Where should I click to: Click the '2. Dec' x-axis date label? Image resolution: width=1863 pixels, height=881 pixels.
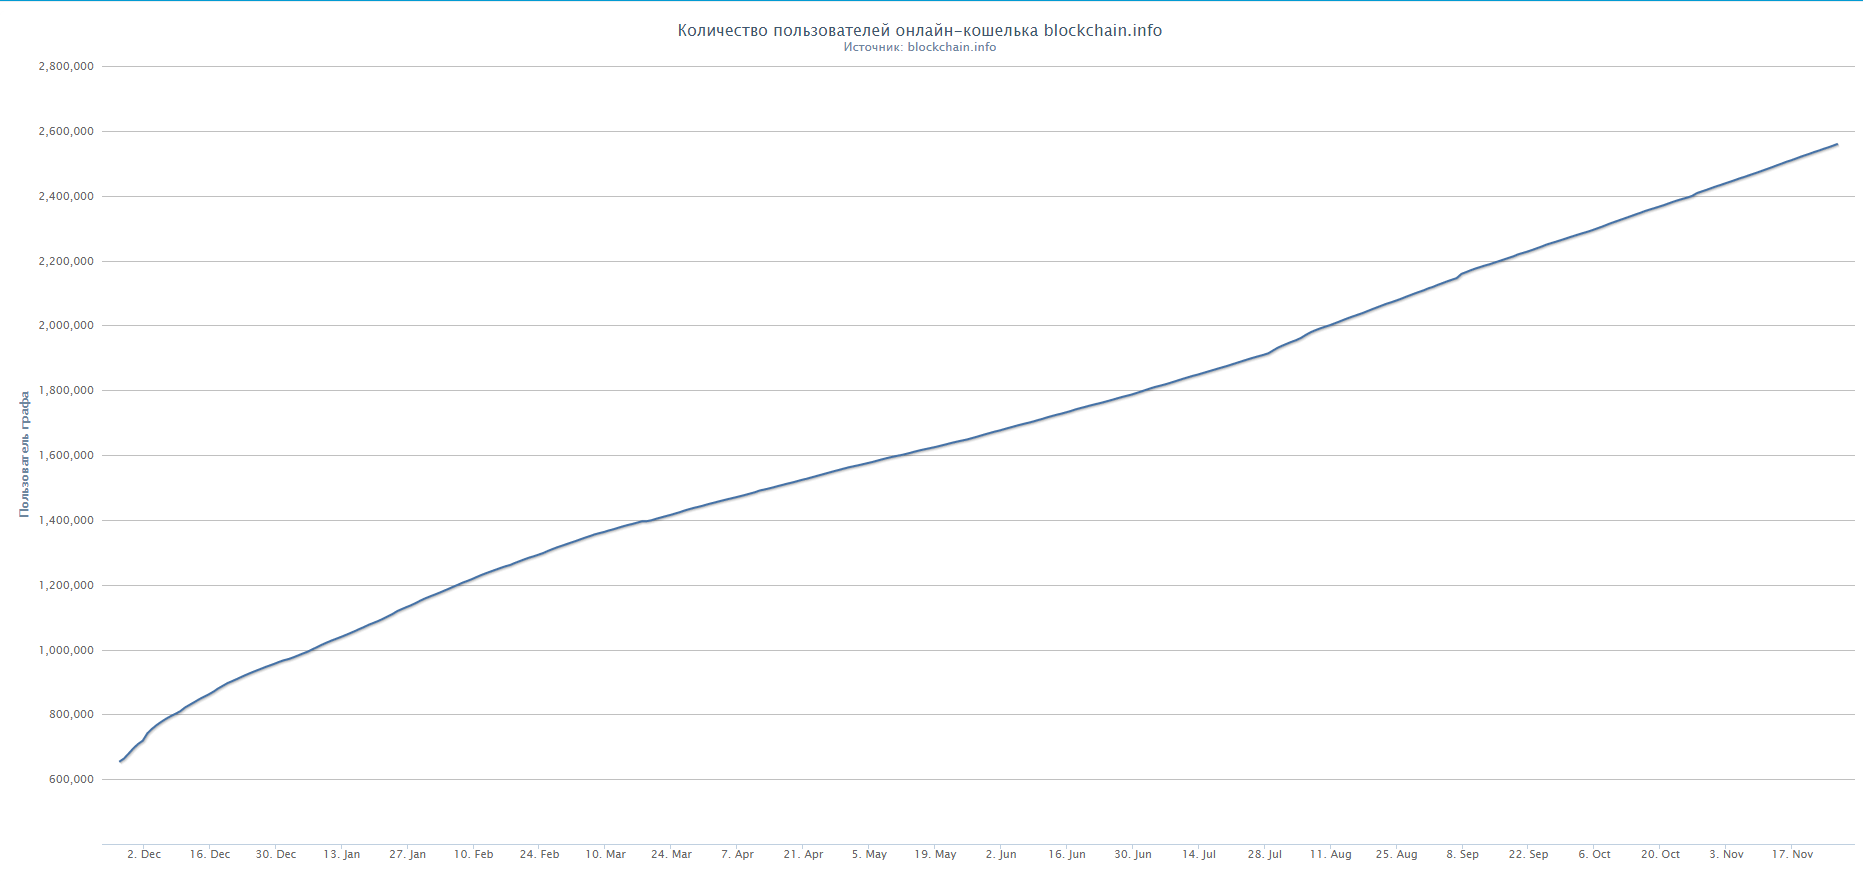click(x=144, y=854)
